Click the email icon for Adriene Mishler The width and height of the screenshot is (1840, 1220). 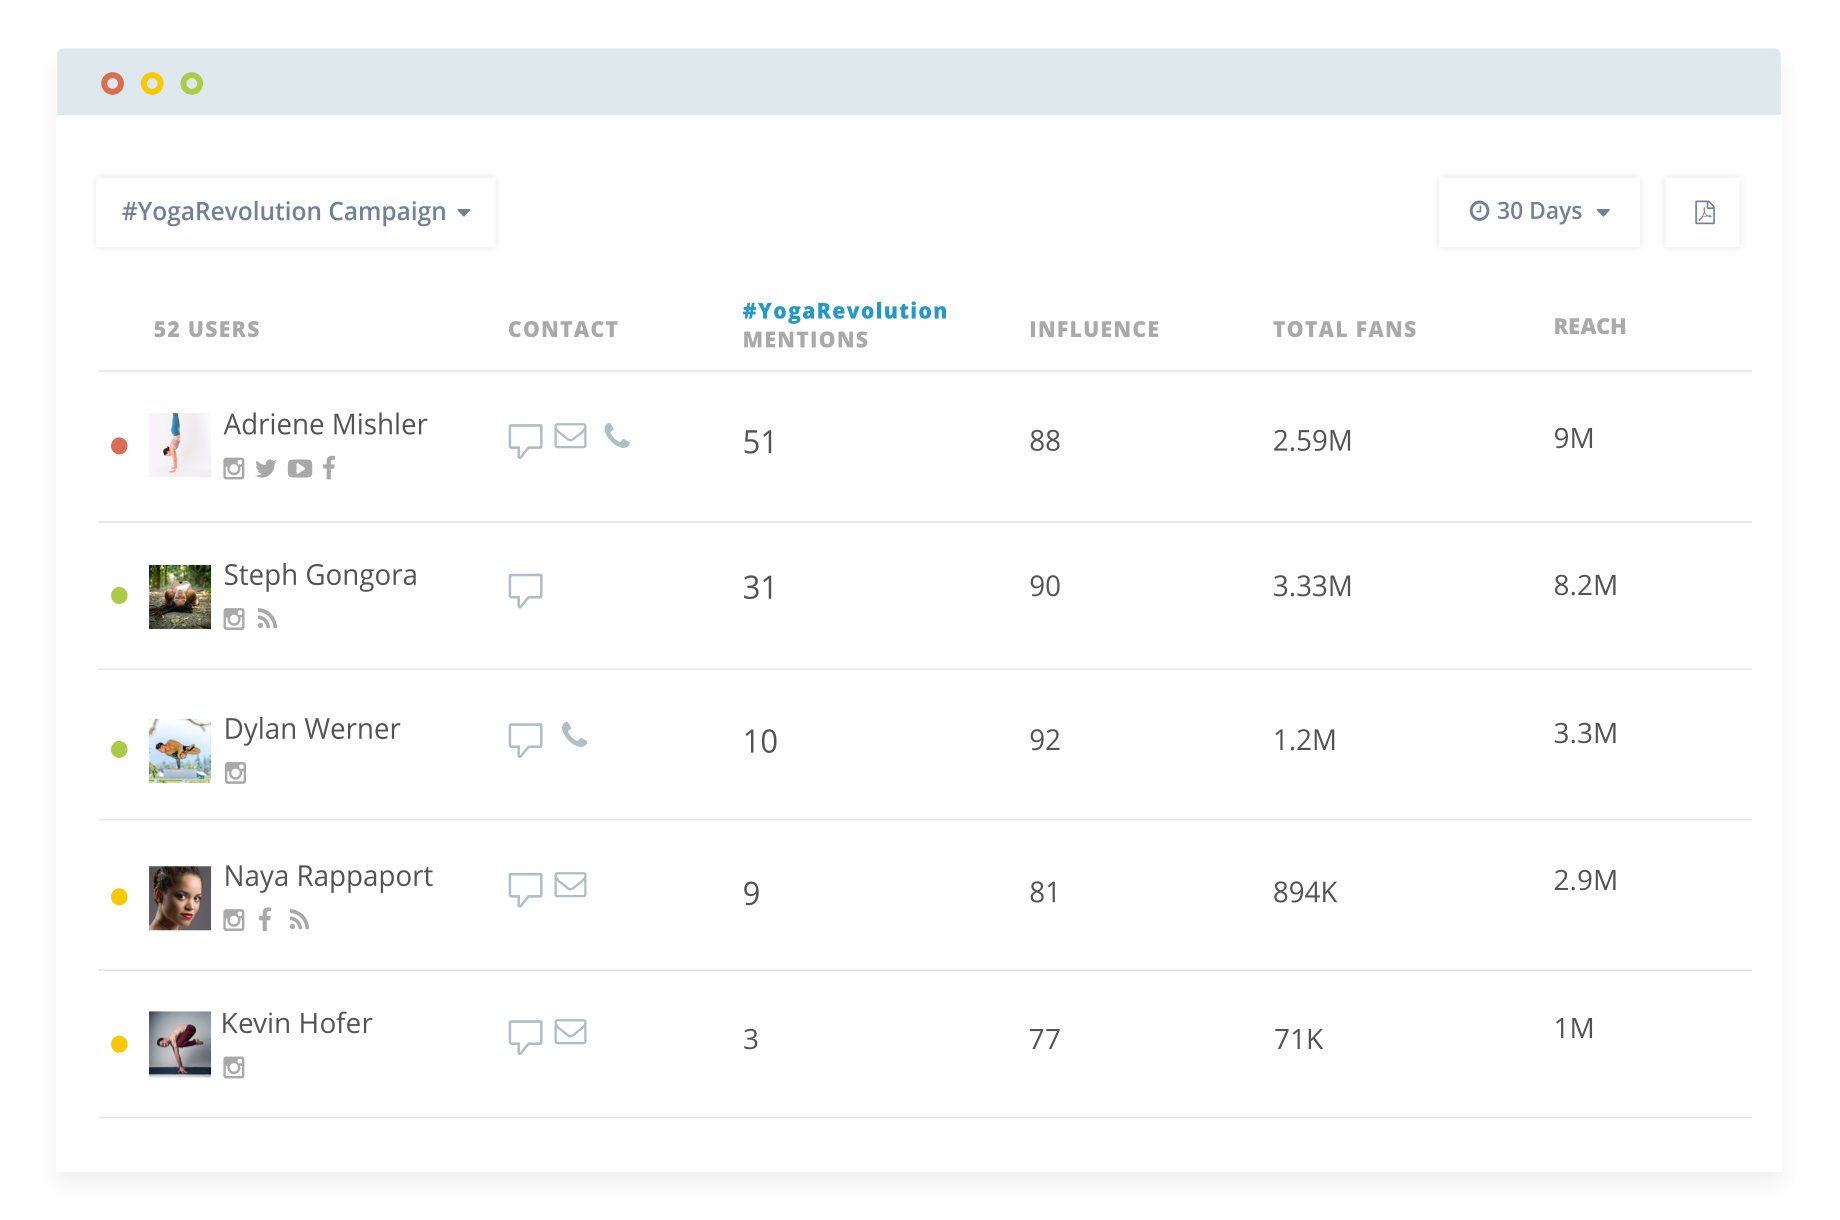tap(570, 436)
